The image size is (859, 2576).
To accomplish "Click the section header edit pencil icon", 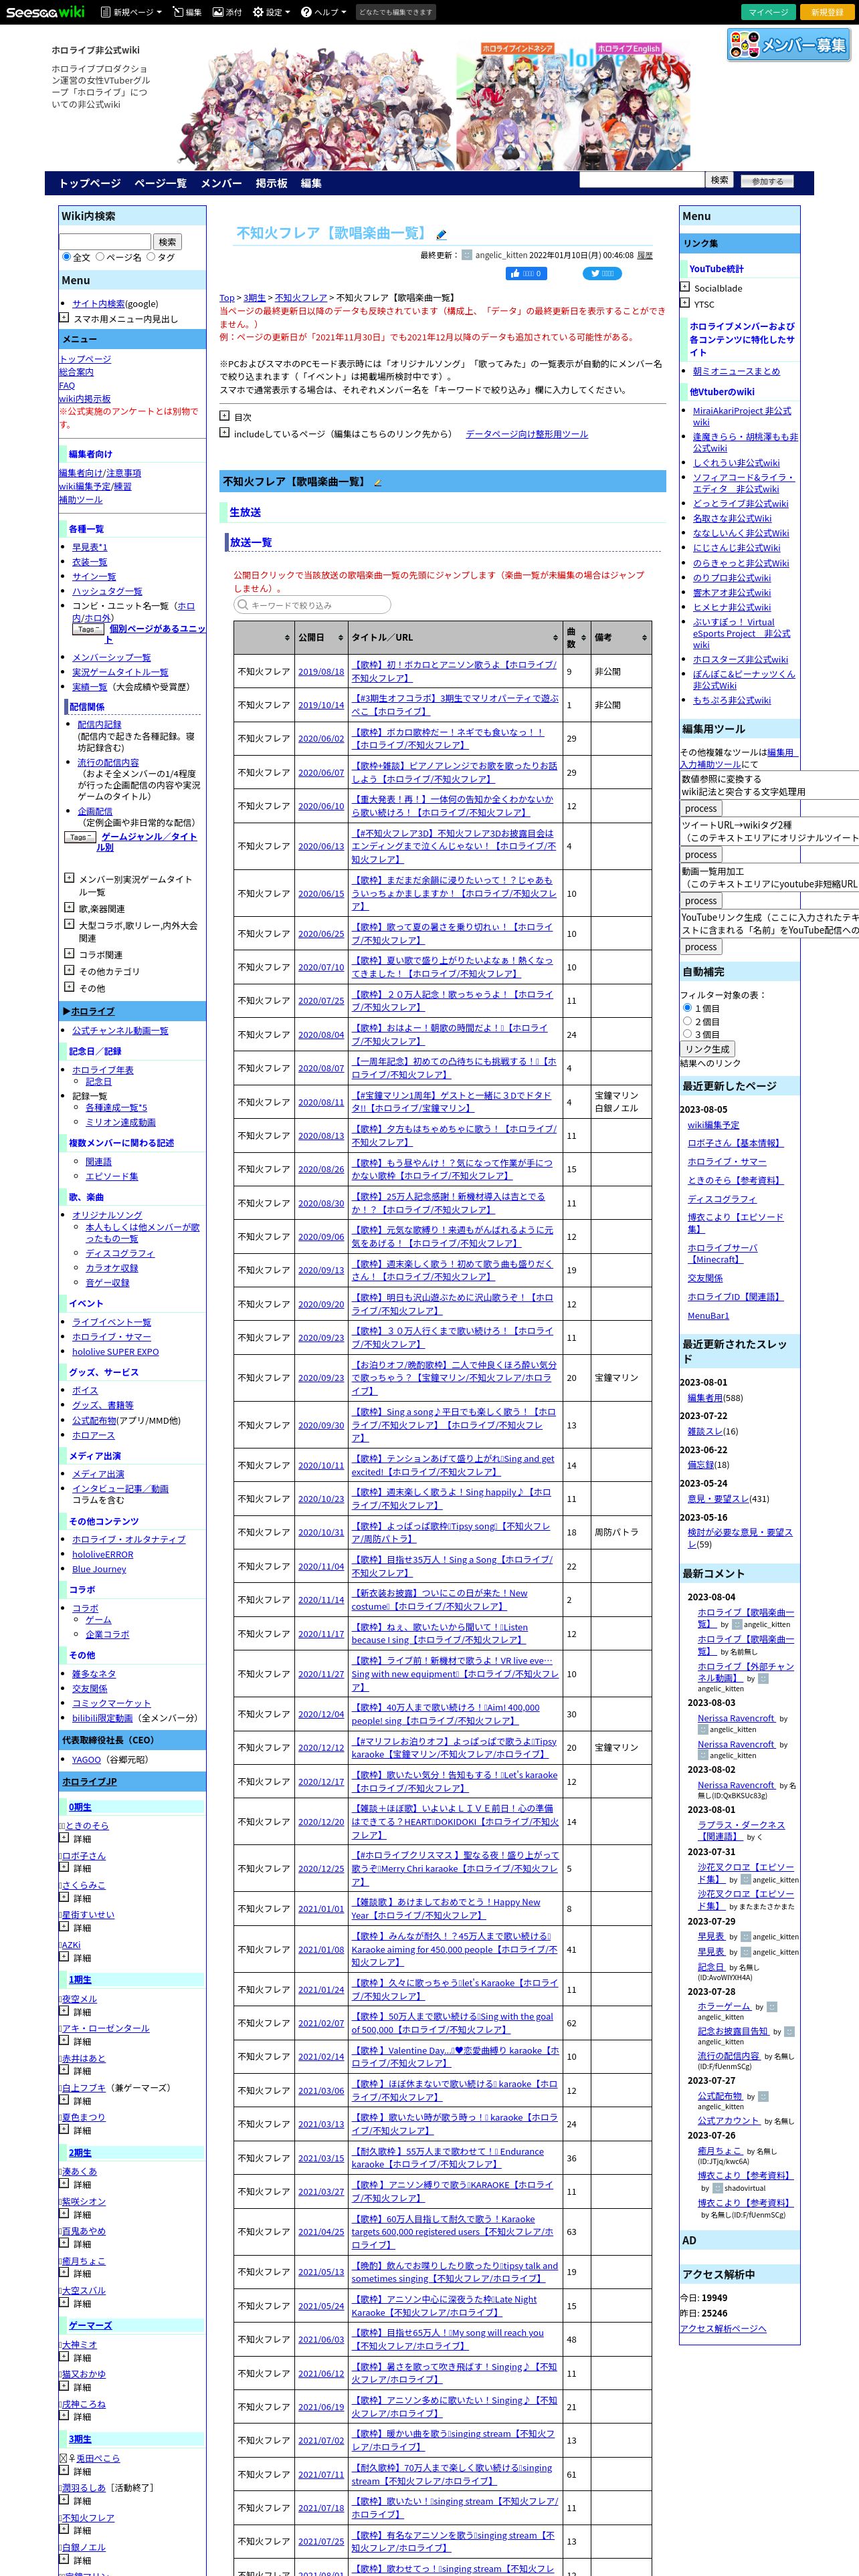I will [x=377, y=483].
